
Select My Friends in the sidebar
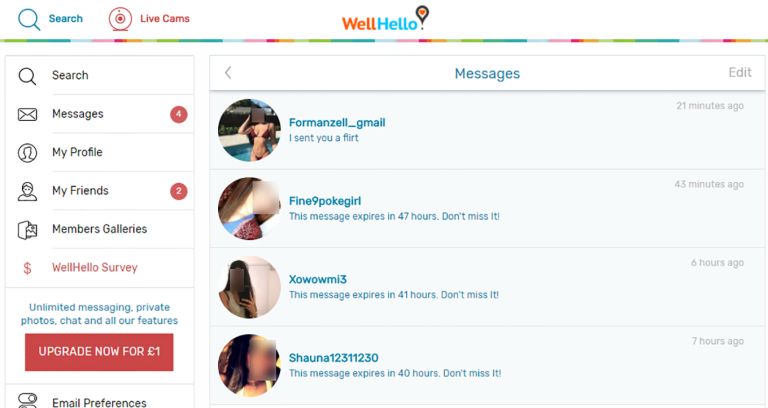pyautogui.click(x=100, y=191)
